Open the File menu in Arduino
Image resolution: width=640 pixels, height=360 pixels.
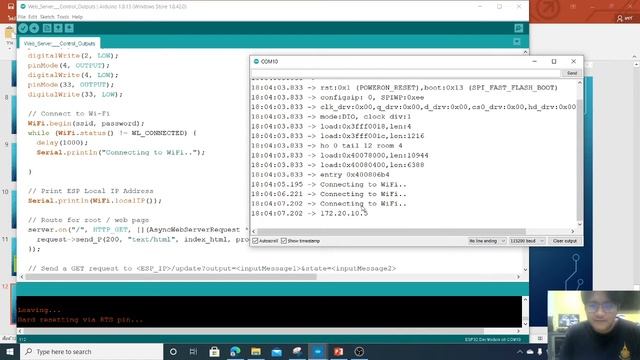click(22, 17)
